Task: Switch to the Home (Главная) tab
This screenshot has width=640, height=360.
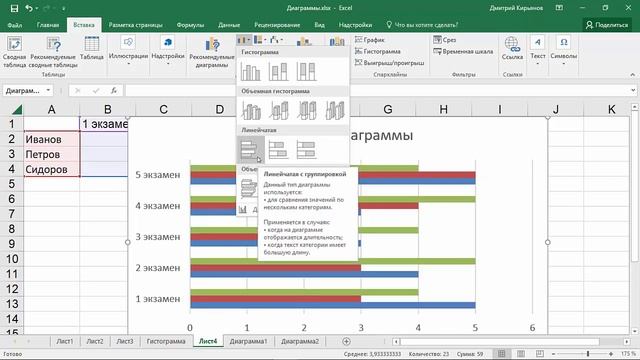Action: [x=48, y=25]
